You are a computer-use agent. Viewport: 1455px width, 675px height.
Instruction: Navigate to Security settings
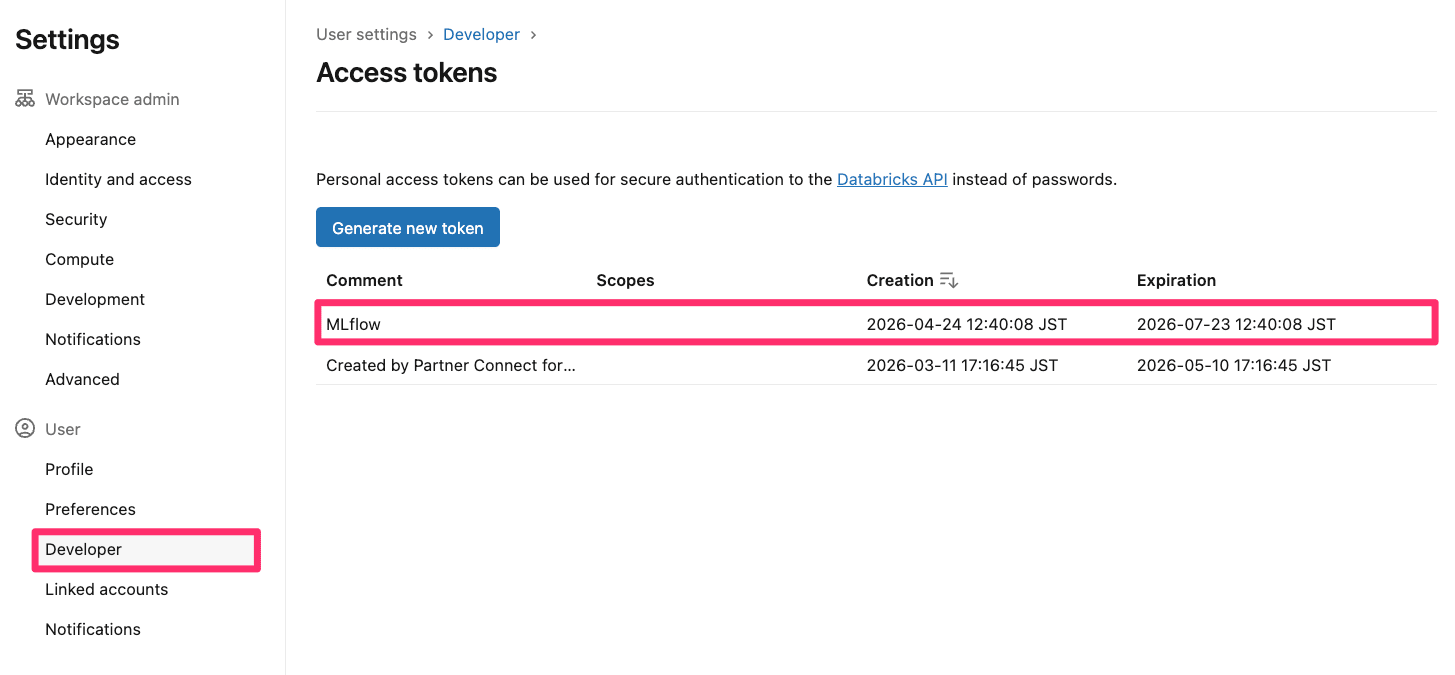pos(76,219)
